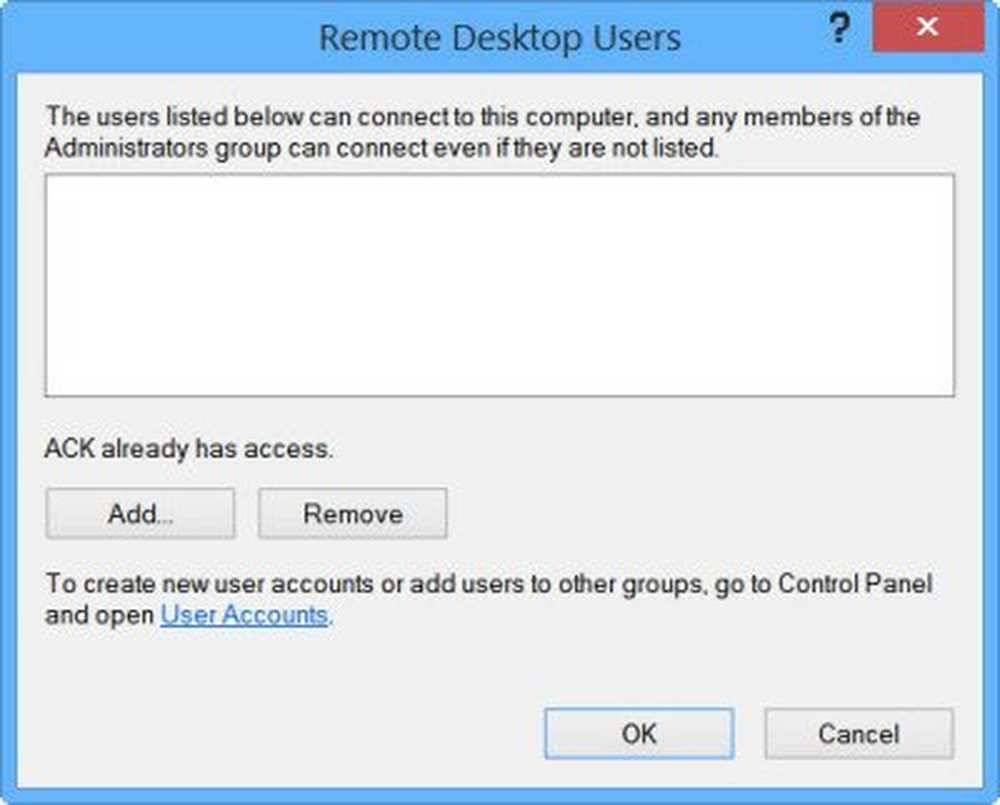Close the Remote Desktop Users dialog

point(926,28)
